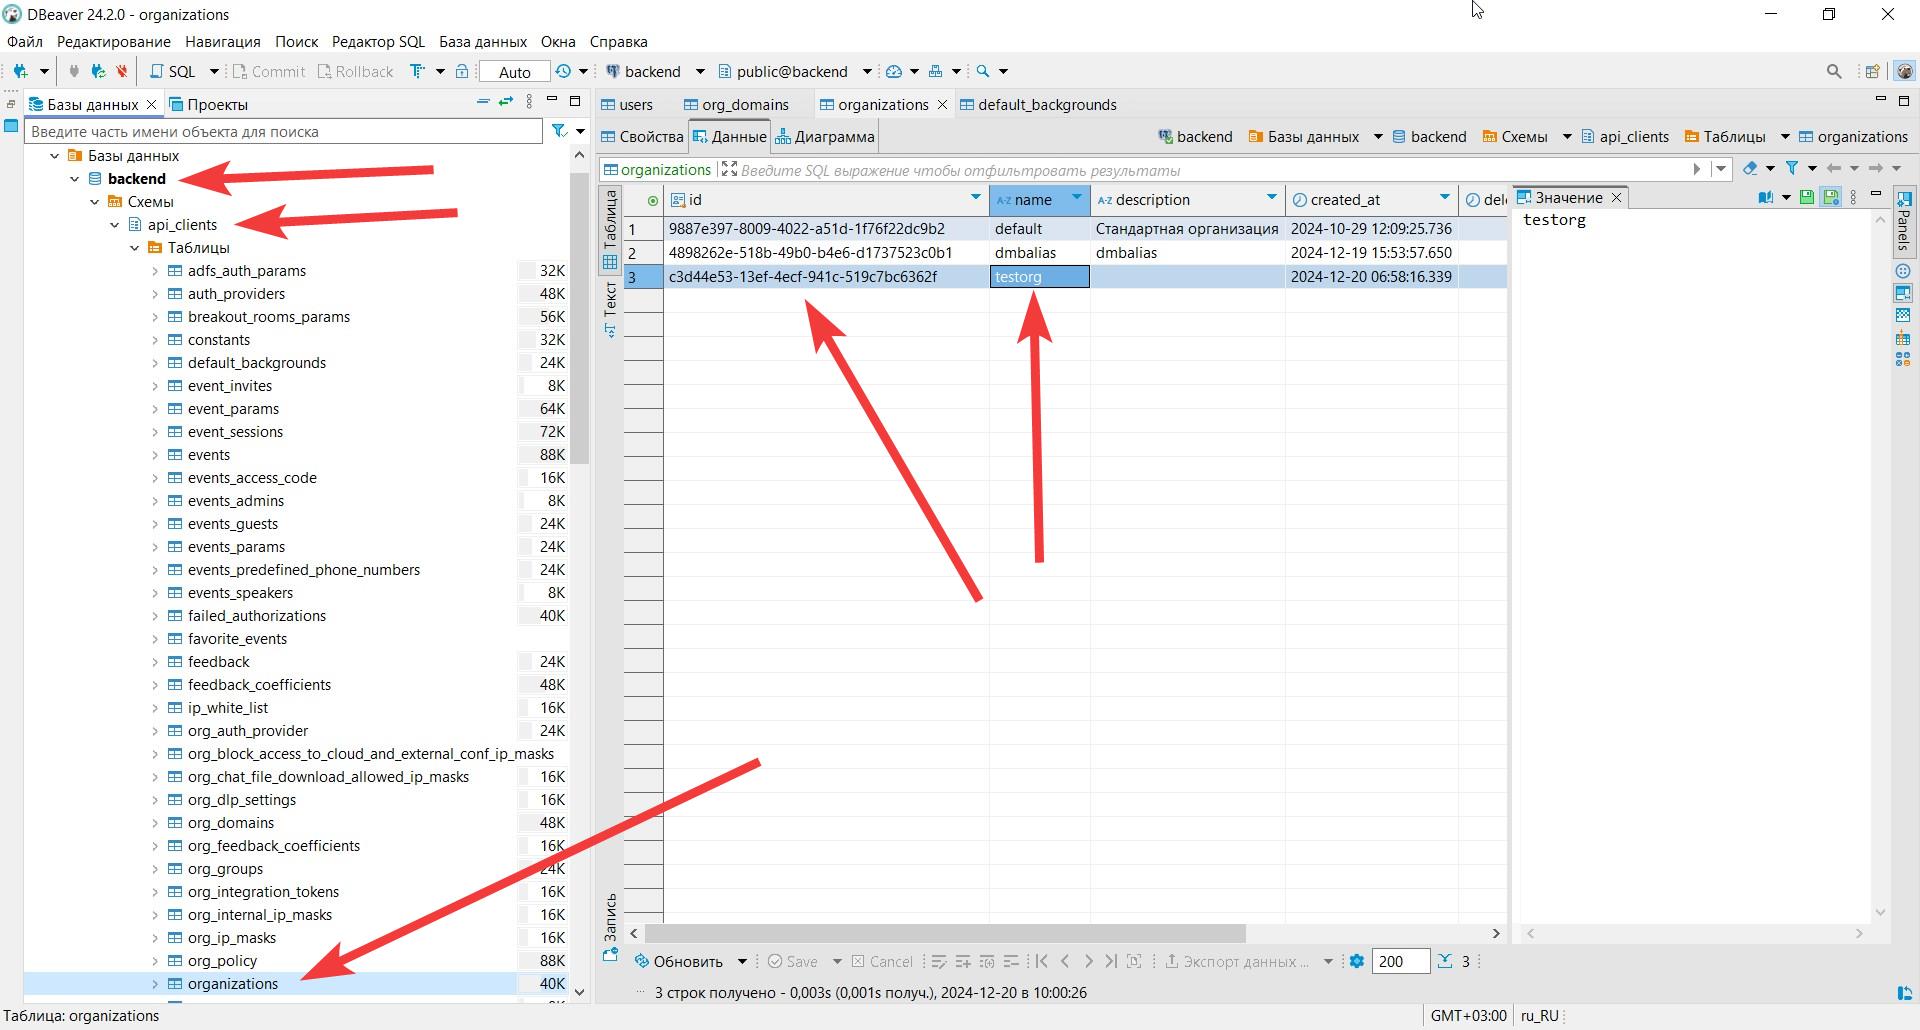Go to first row navigation icon
This screenshot has width=1920, height=1030.
pos(1041,961)
